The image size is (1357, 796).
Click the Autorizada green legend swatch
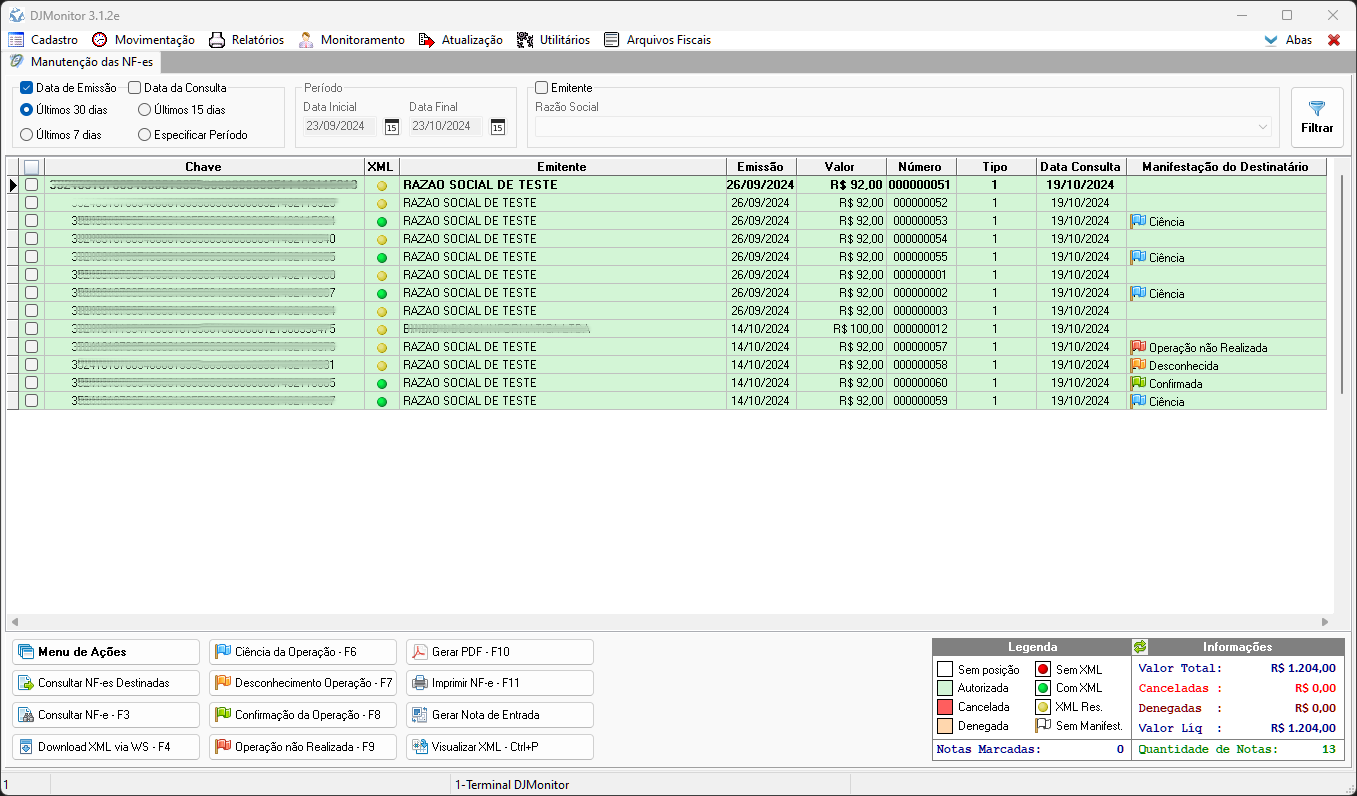pyautogui.click(x=945, y=688)
